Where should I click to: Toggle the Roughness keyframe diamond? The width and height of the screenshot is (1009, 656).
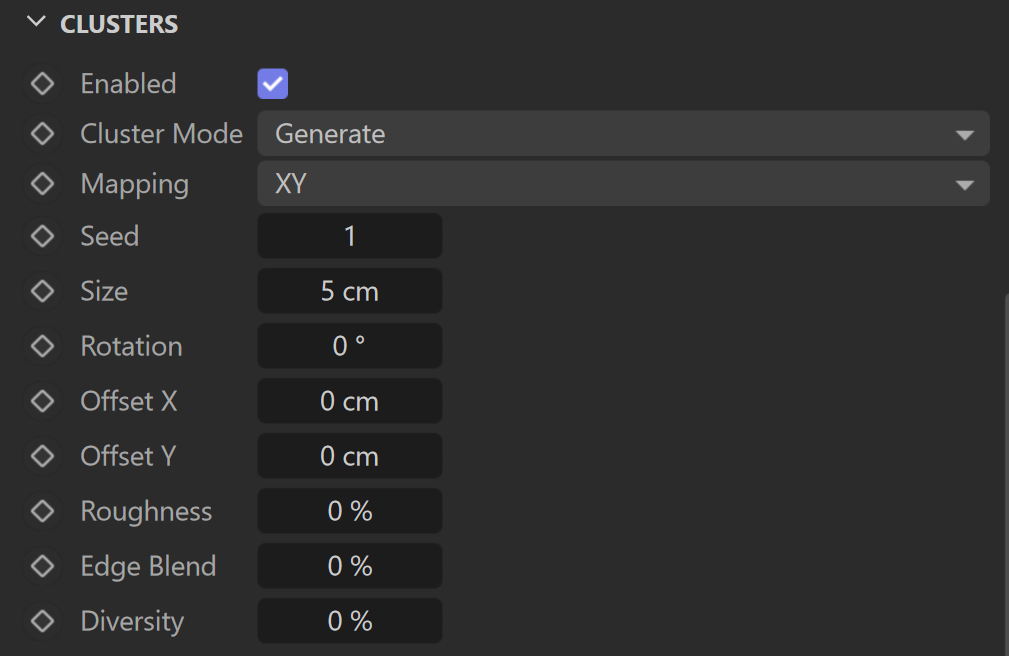pyautogui.click(x=42, y=511)
